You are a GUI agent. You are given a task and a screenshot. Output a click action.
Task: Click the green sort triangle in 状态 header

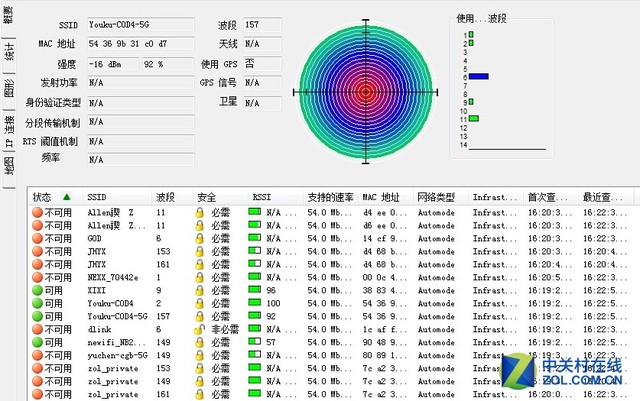pos(67,197)
